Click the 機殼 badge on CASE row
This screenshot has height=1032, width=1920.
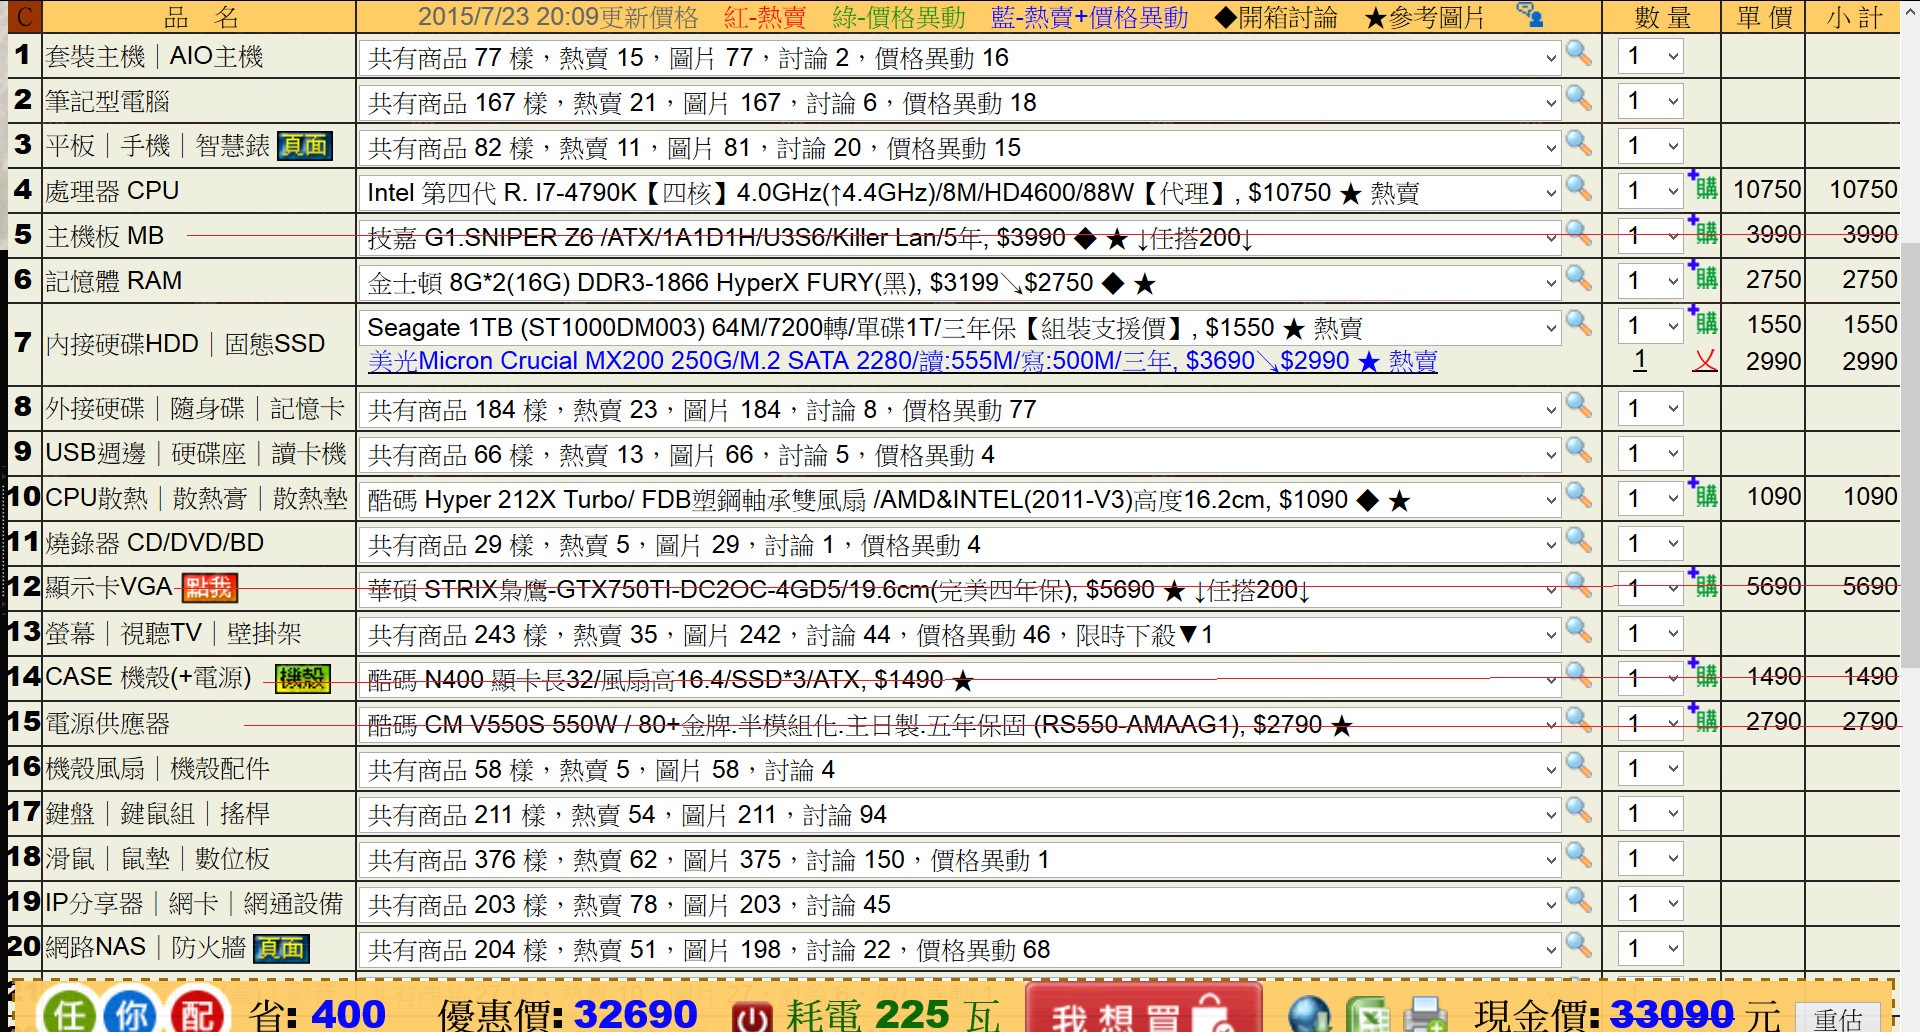point(302,679)
